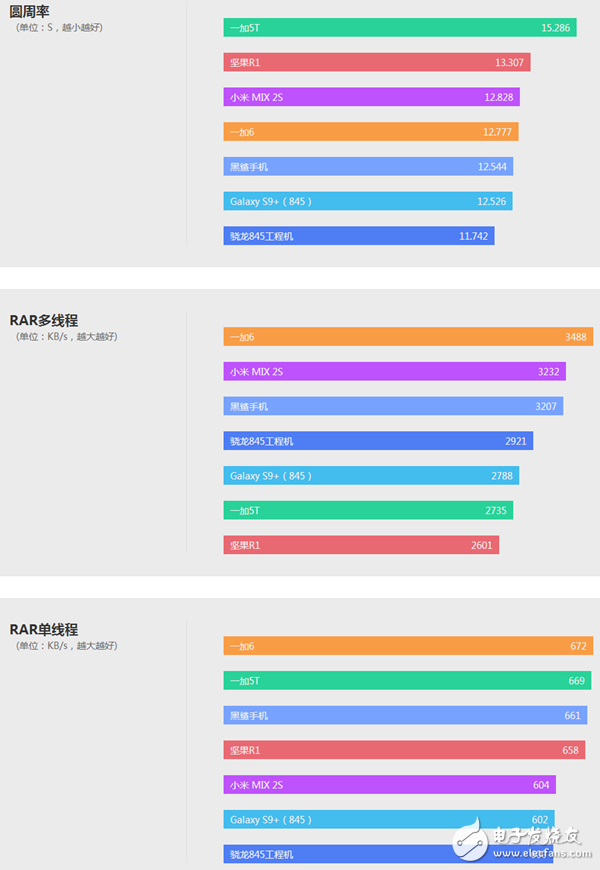Select the red 坚果R1 bar showing 13.307
The height and width of the screenshot is (870, 600).
point(377,62)
